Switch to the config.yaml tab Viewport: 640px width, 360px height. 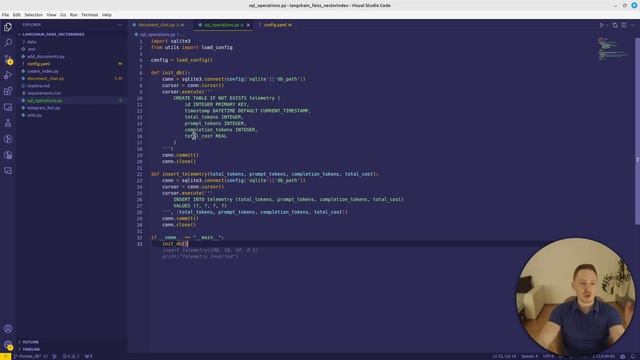click(277, 25)
